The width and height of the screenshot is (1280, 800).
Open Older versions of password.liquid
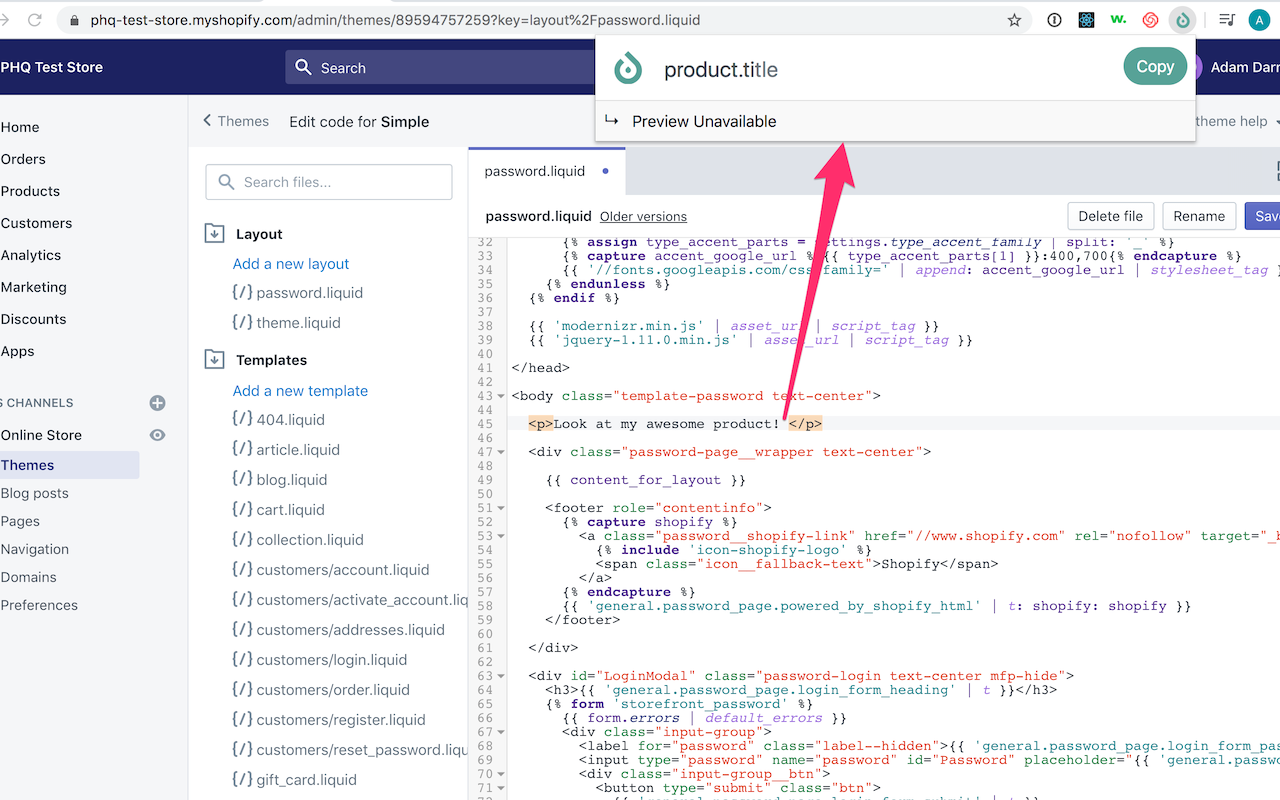(x=643, y=216)
